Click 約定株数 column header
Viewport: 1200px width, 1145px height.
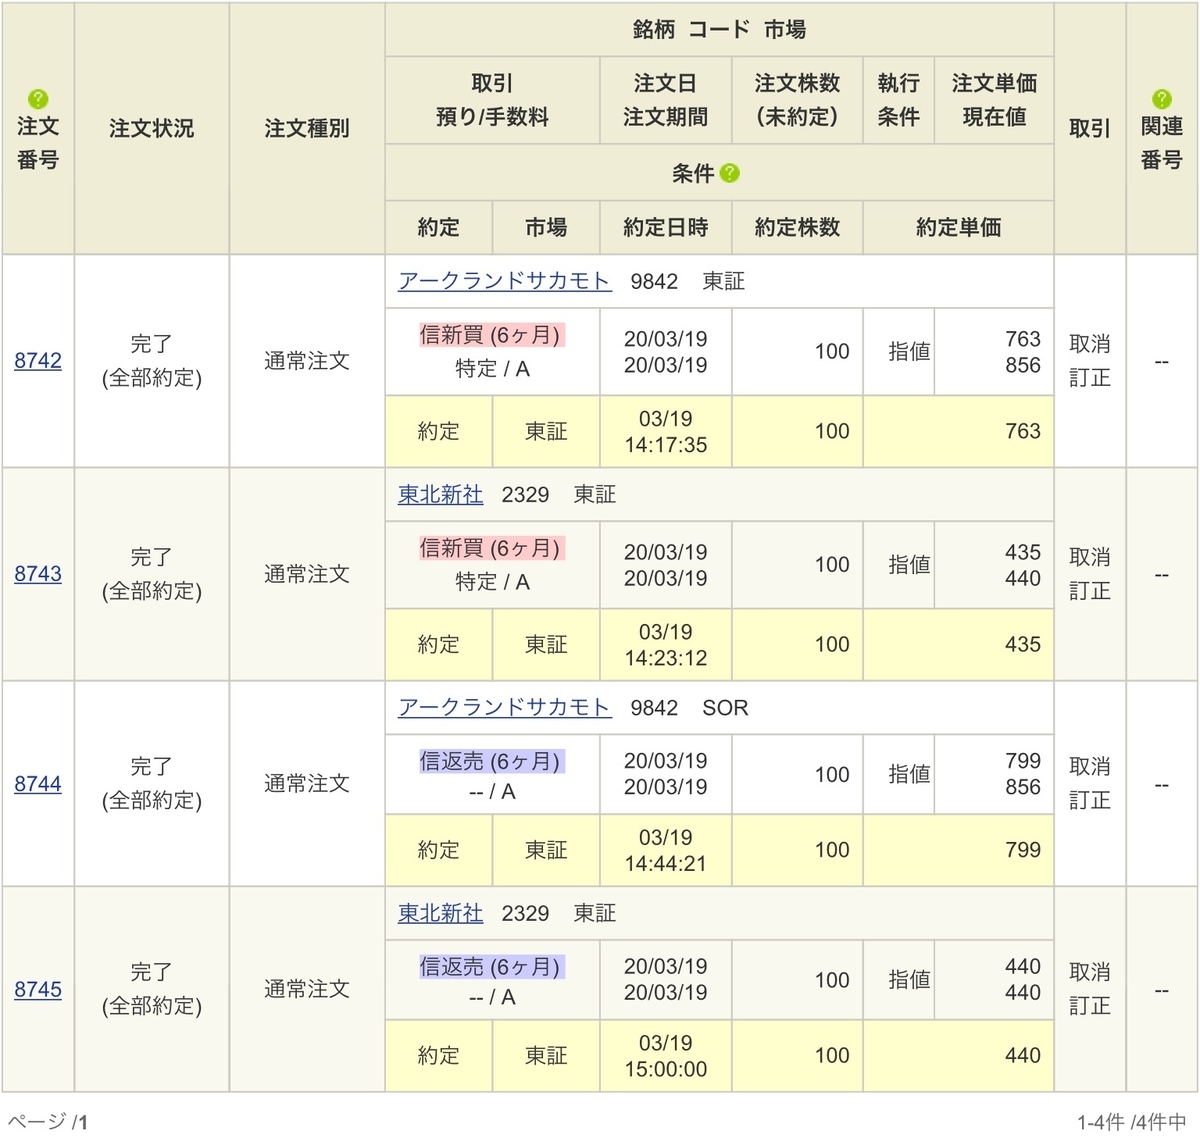click(x=797, y=228)
